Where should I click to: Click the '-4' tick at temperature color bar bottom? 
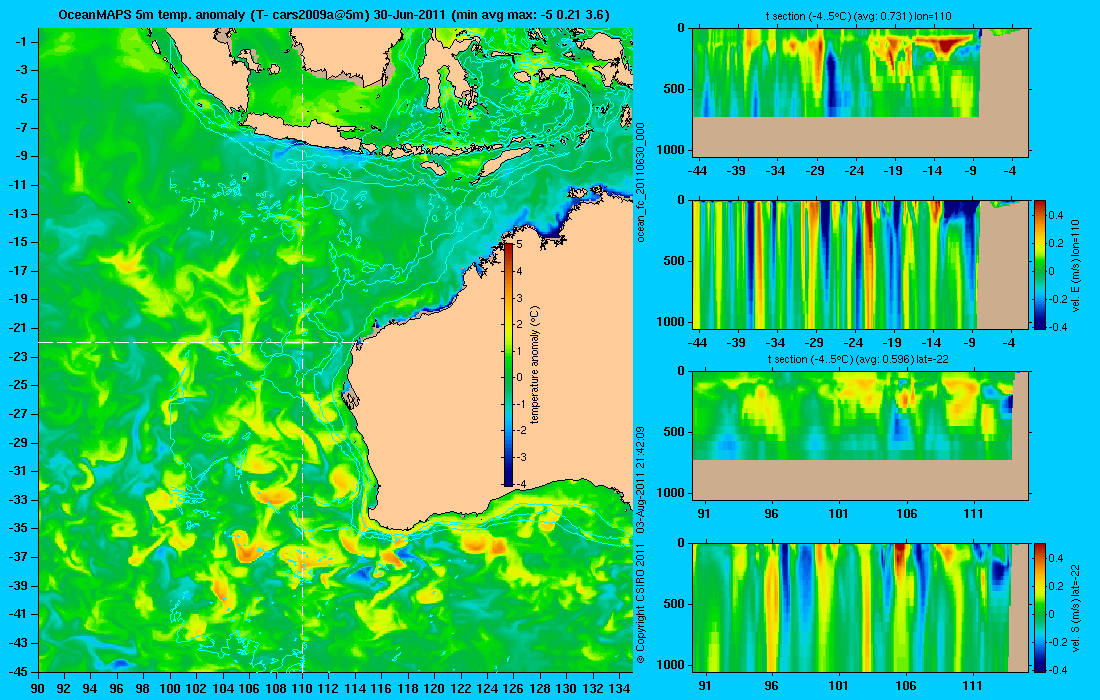520,484
